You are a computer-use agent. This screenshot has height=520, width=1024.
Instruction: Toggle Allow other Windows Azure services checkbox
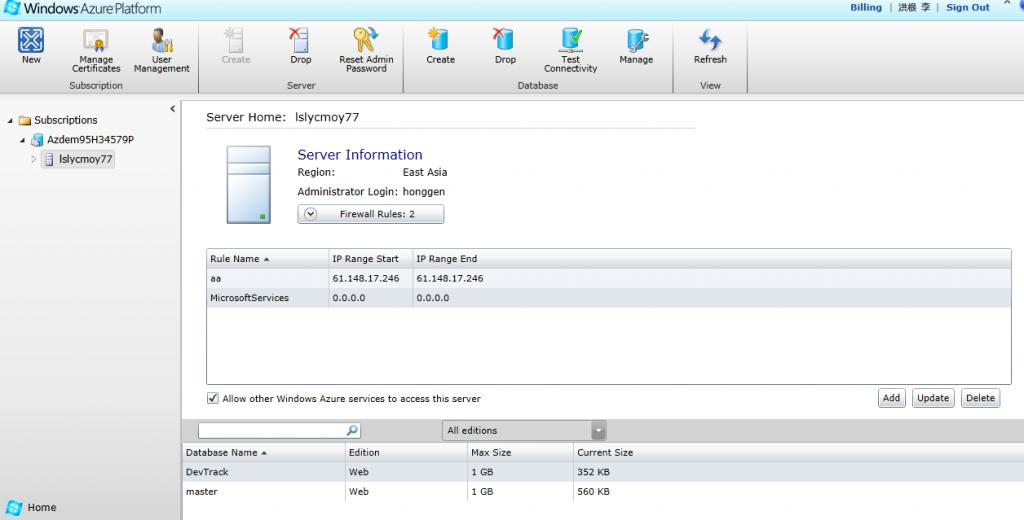[213, 398]
